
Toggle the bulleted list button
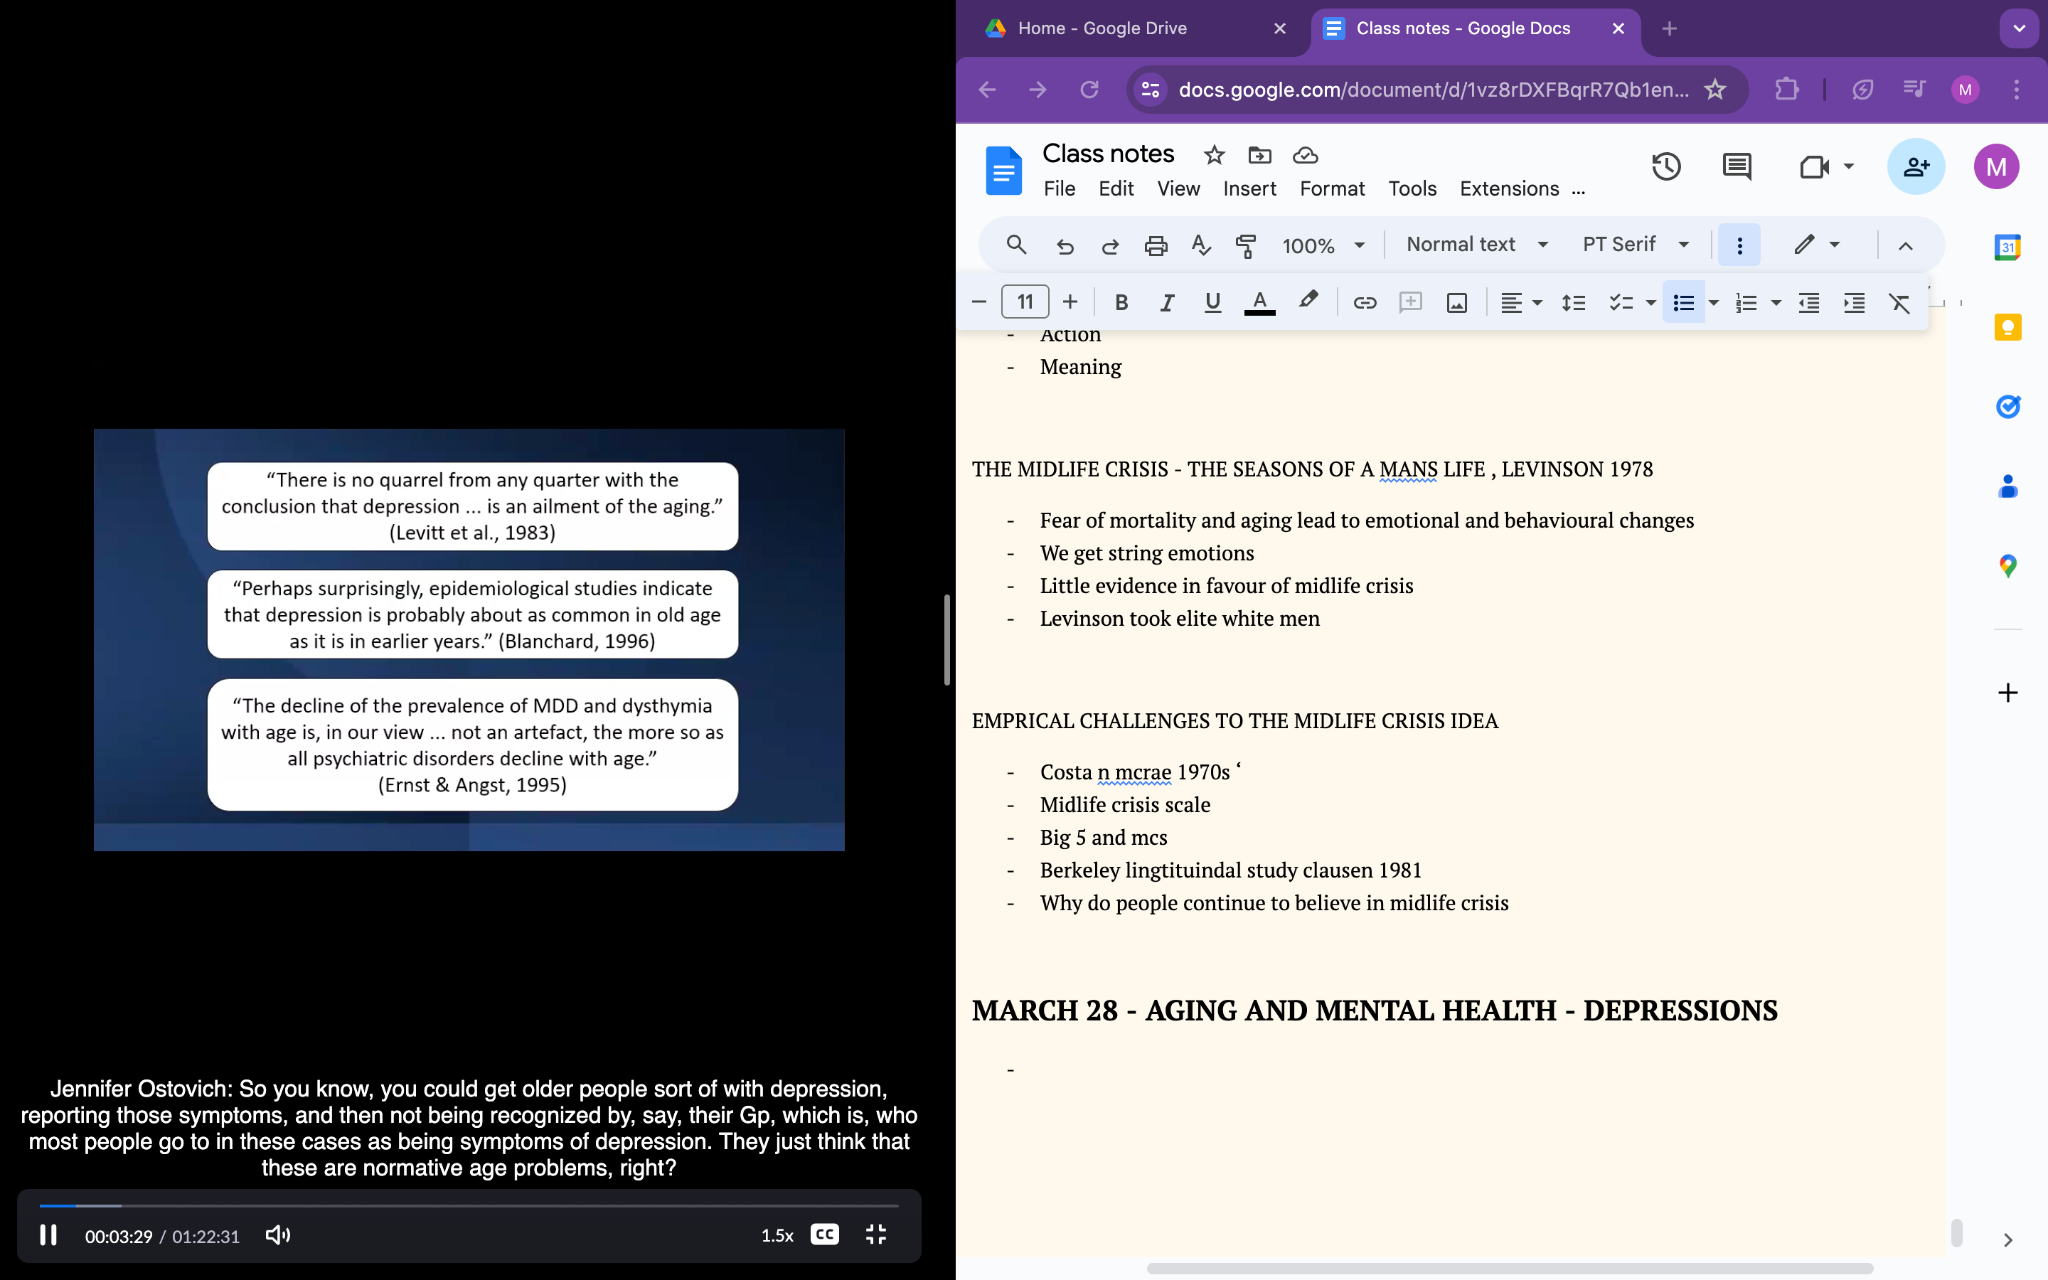click(x=1684, y=303)
